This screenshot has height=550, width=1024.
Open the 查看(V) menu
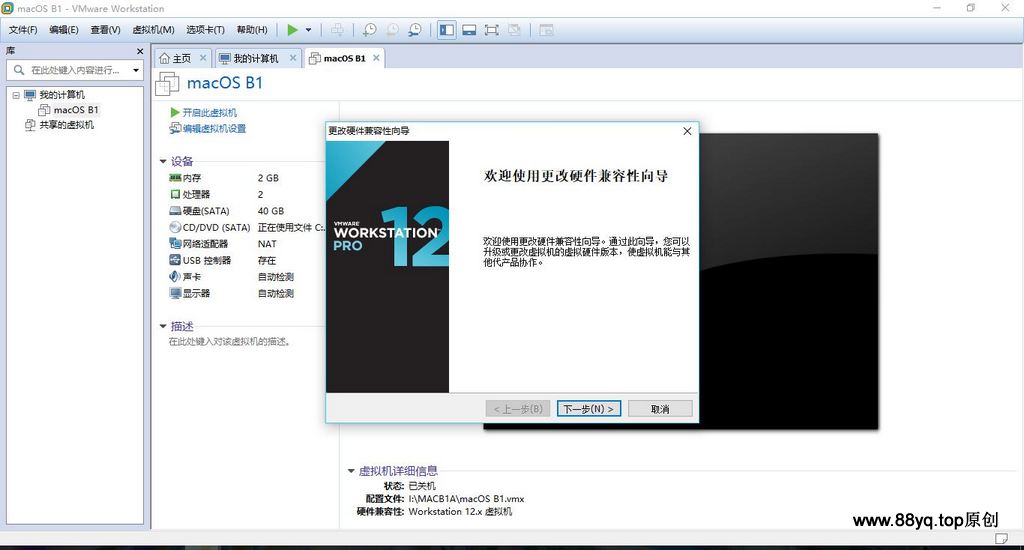point(105,29)
